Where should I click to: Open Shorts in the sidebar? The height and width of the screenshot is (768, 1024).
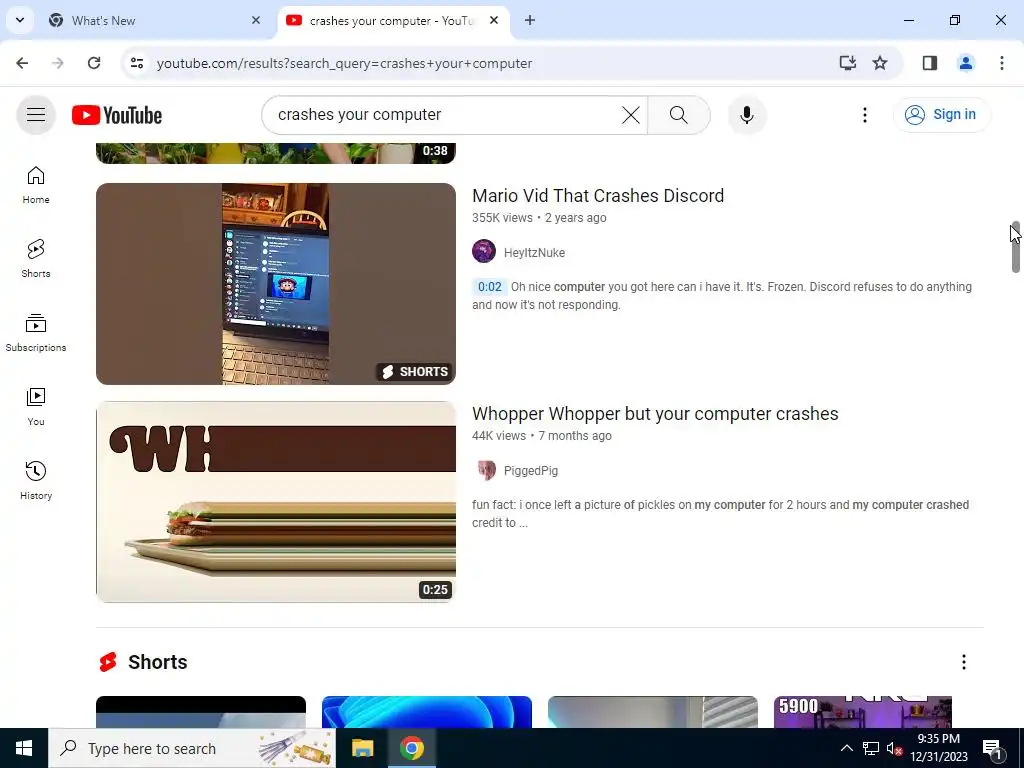click(36, 259)
